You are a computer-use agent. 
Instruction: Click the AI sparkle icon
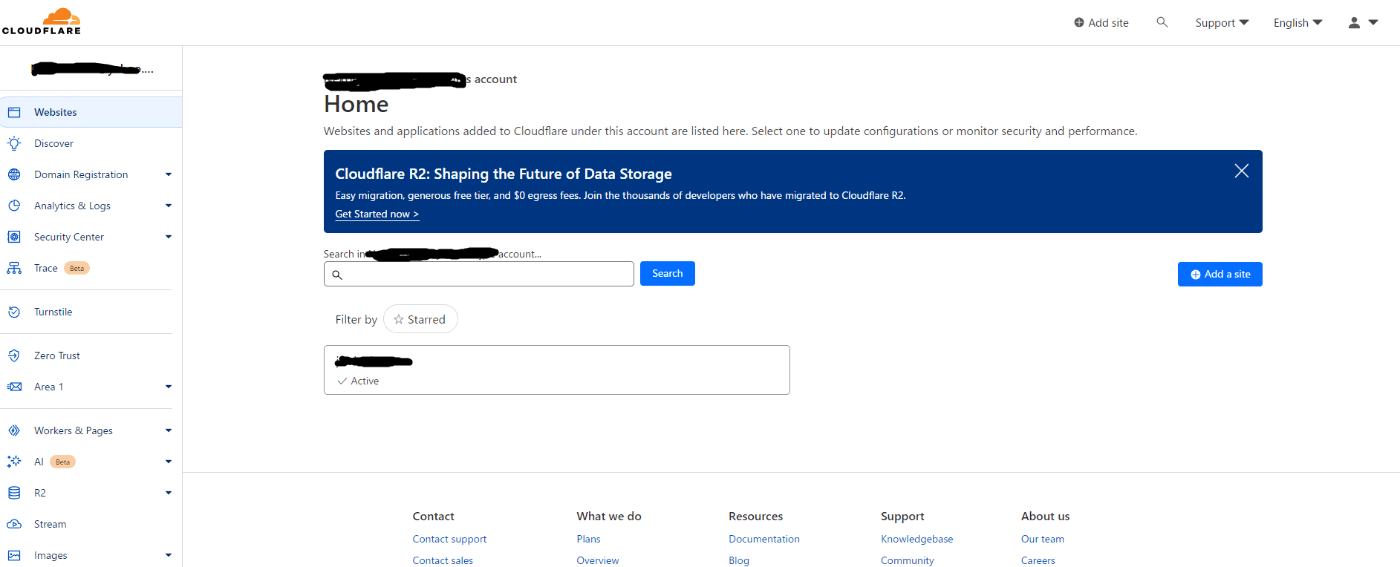coord(14,461)
